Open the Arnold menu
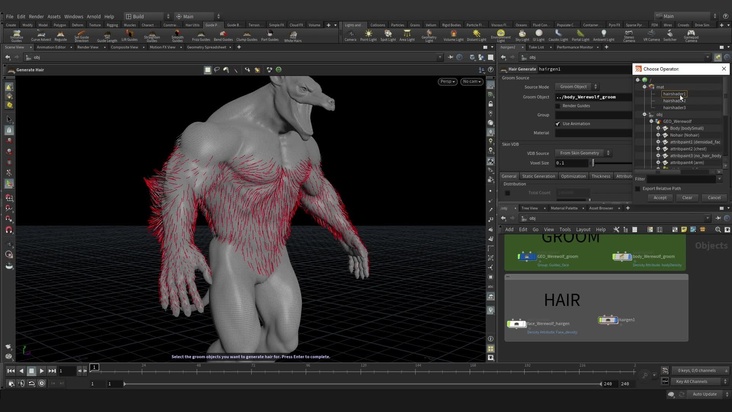 click(x=93, y=16)
